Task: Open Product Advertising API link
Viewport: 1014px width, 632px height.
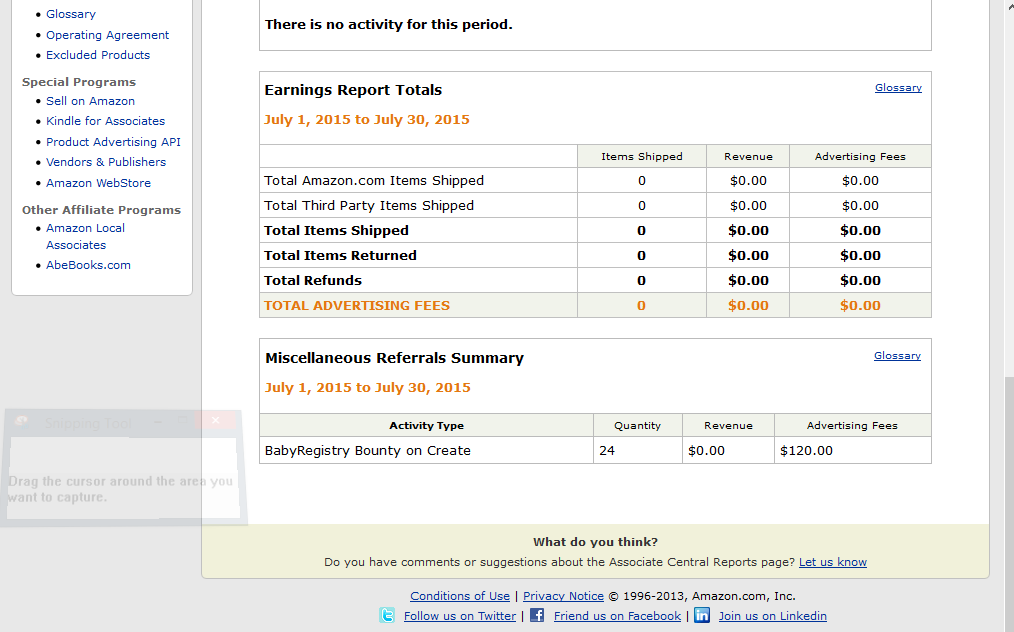Action: tap(113, 142)
